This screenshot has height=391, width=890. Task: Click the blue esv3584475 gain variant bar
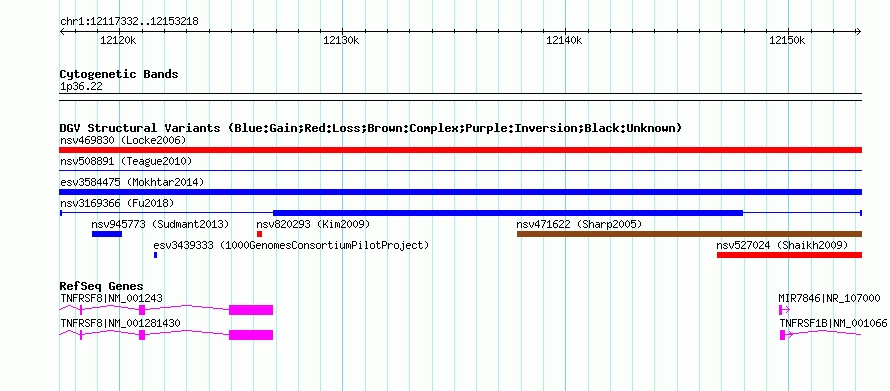pyautogui.click(x=460, y=192)
